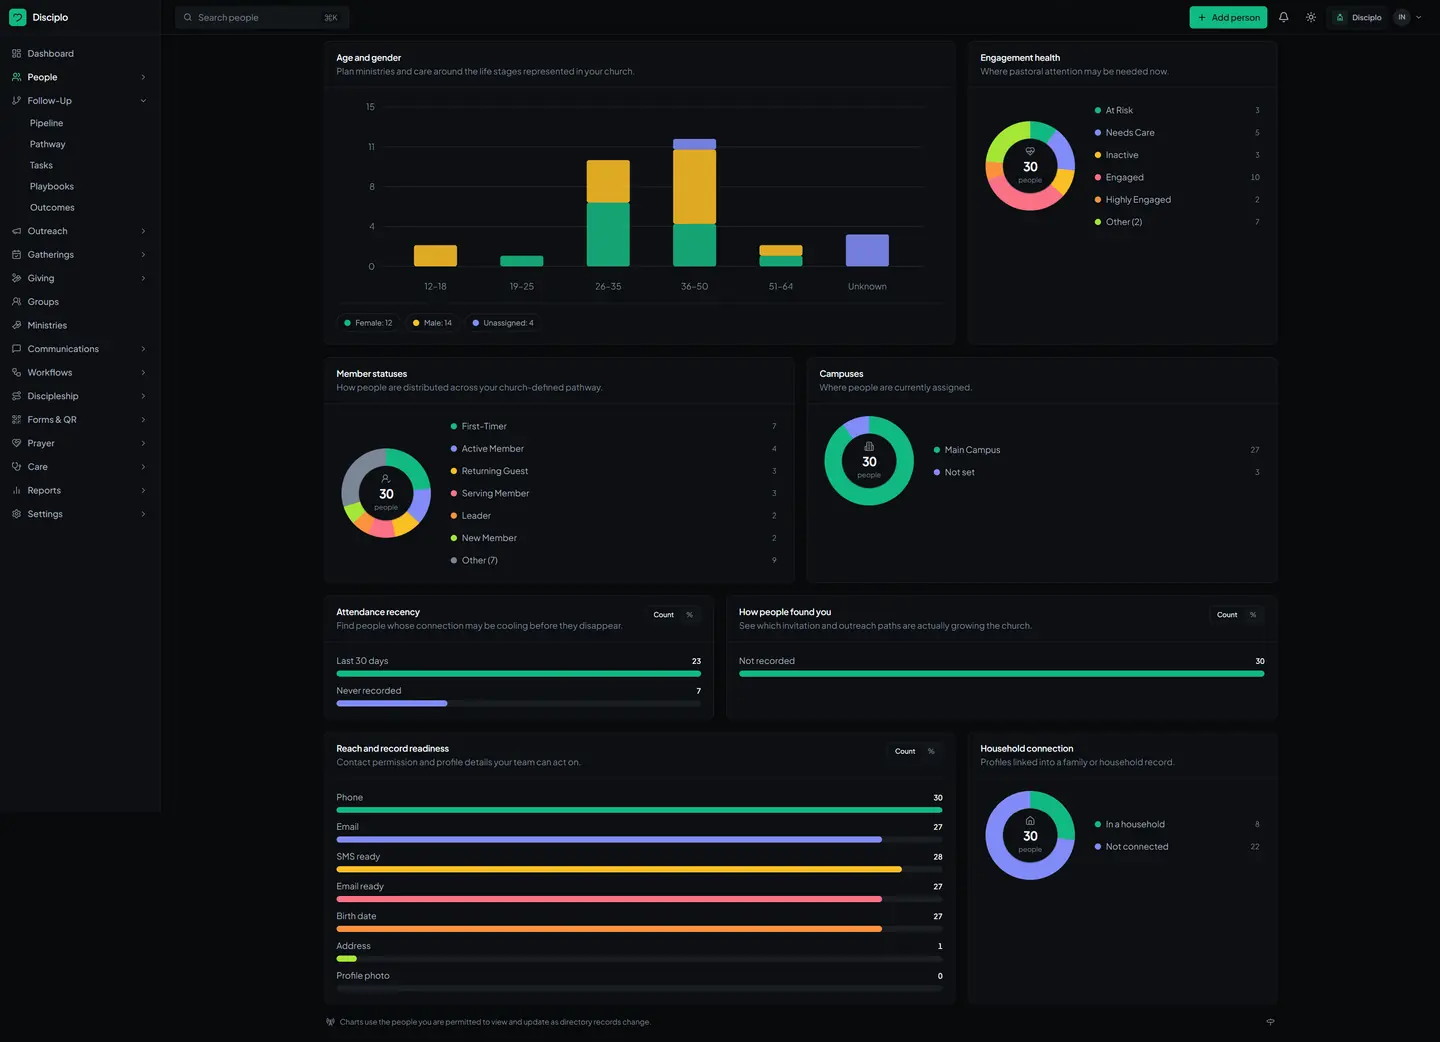
Task: Expand the Outreach submenu chevron
Action: click(x=143, y=231)
